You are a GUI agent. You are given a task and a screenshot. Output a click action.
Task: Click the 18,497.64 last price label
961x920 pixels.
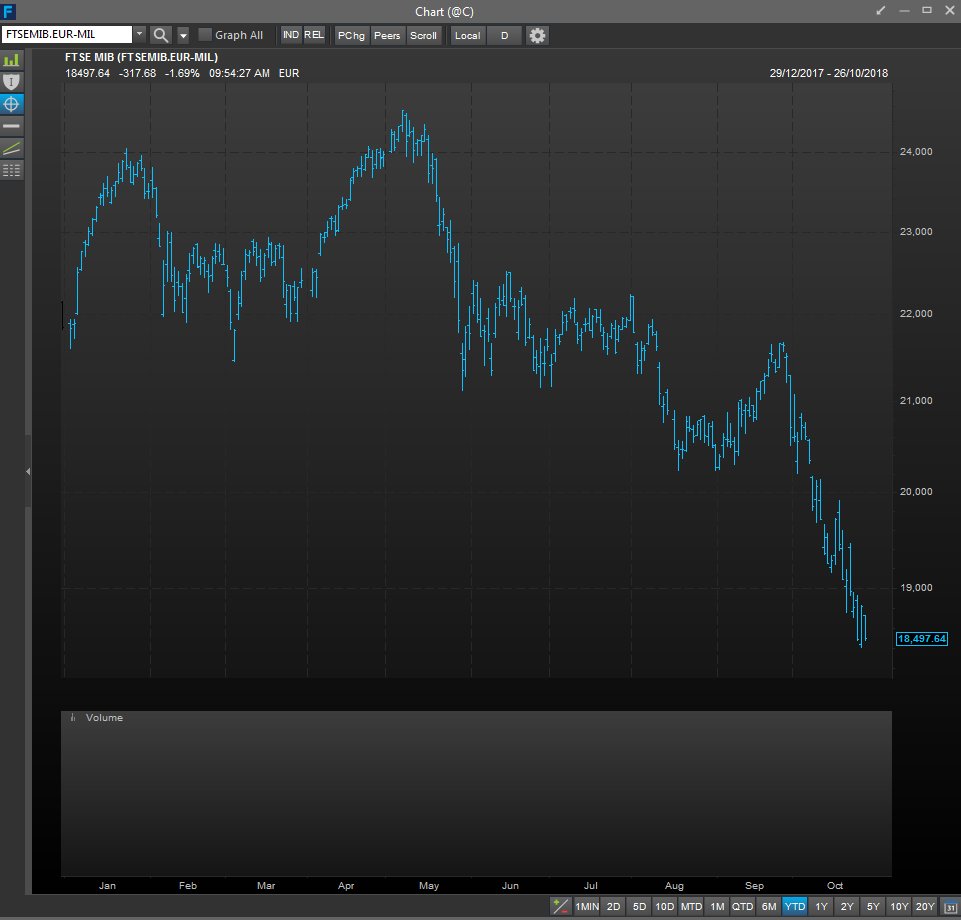pyautogui.click(x=922, y=639)
